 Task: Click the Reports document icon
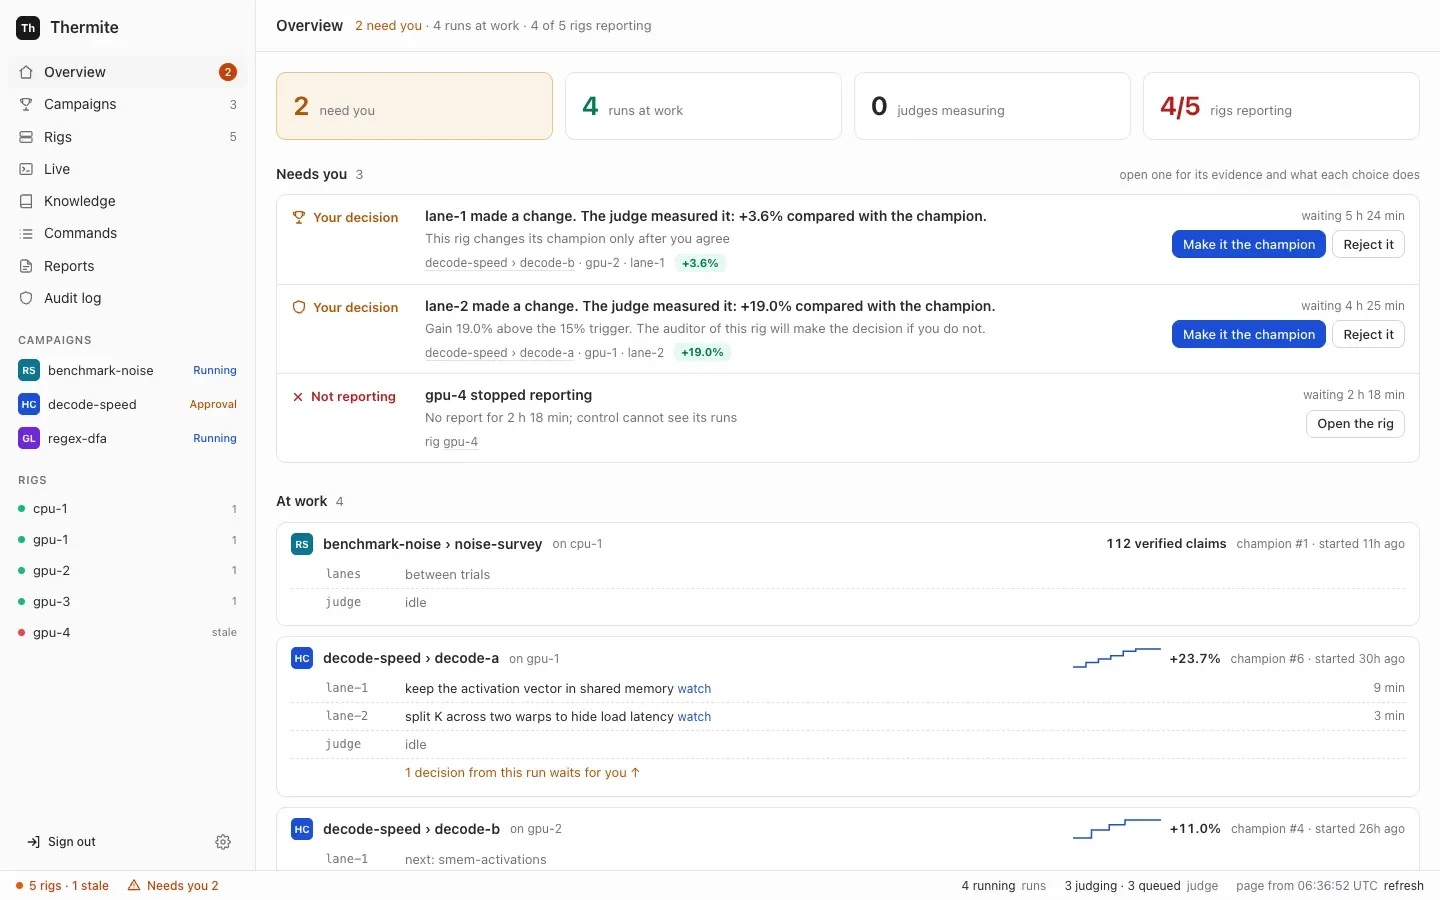click(26, 266)
